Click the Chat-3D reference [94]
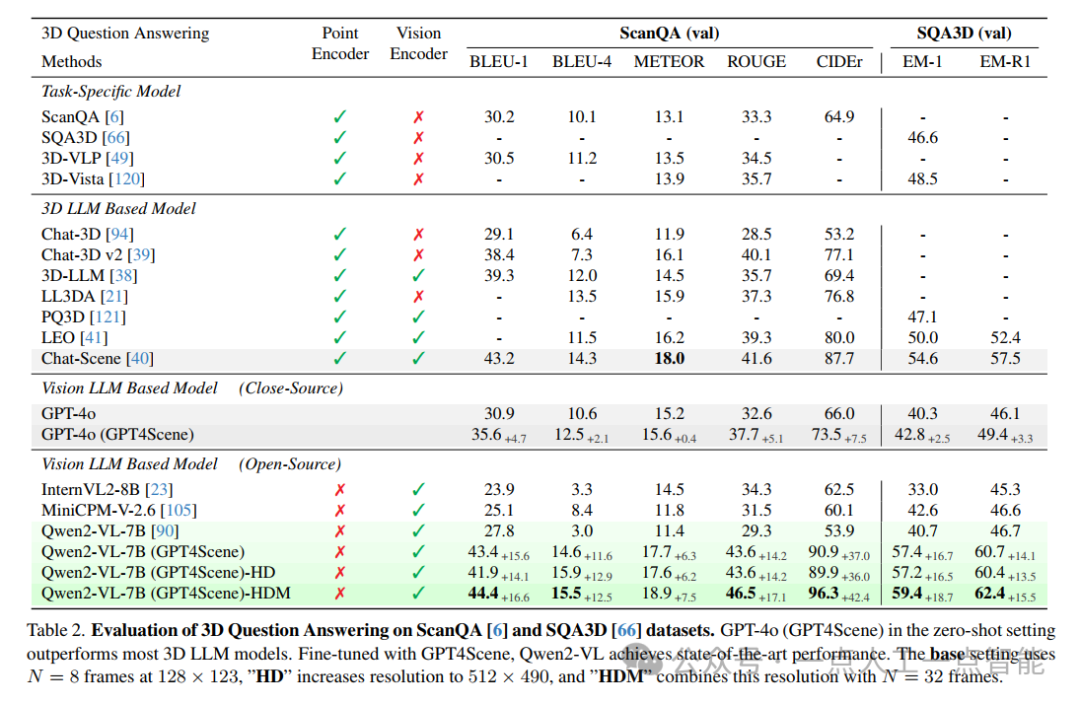 click(x=120, y=234)
